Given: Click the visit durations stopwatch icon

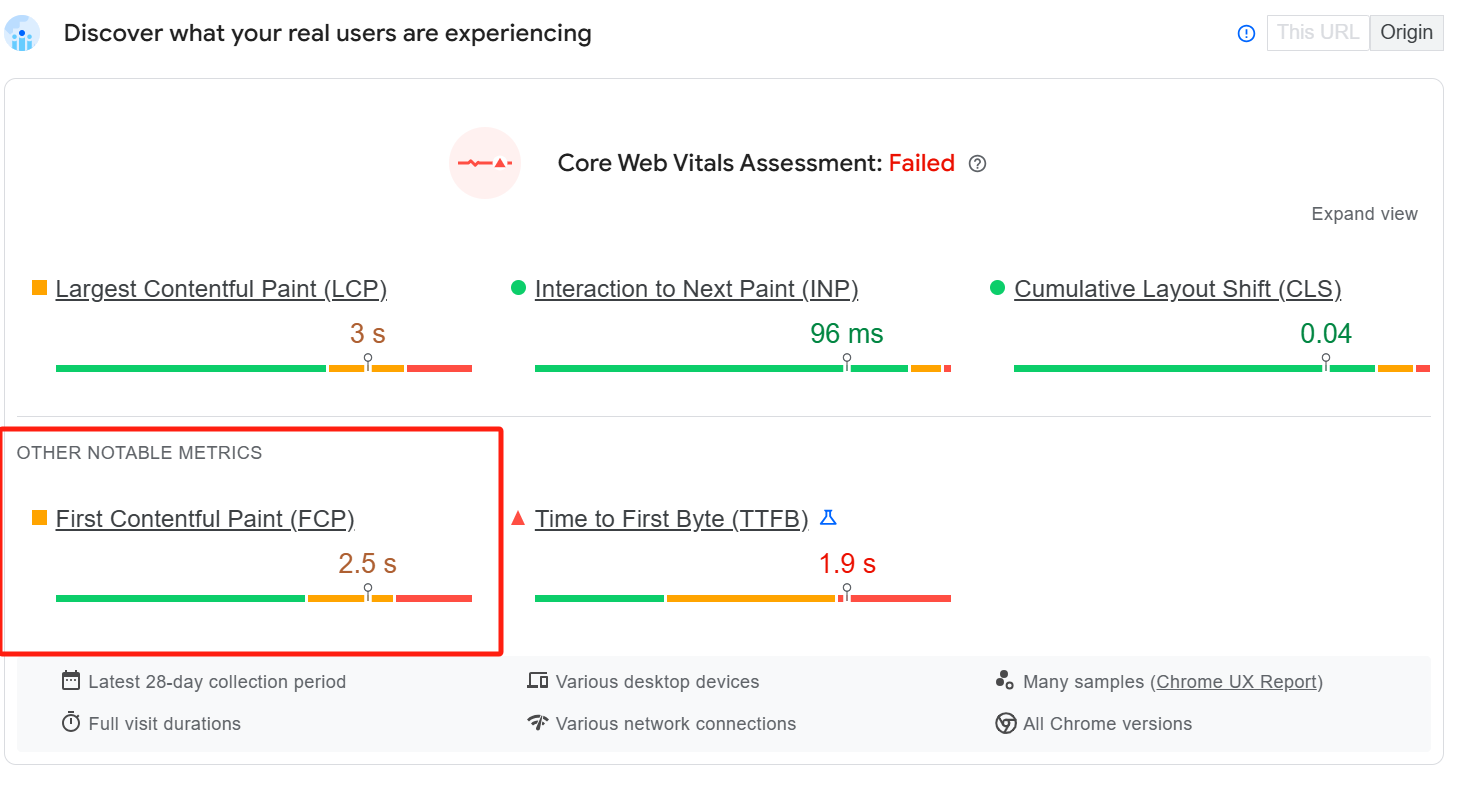Looking at the screenshot, I should coord(71,722).
